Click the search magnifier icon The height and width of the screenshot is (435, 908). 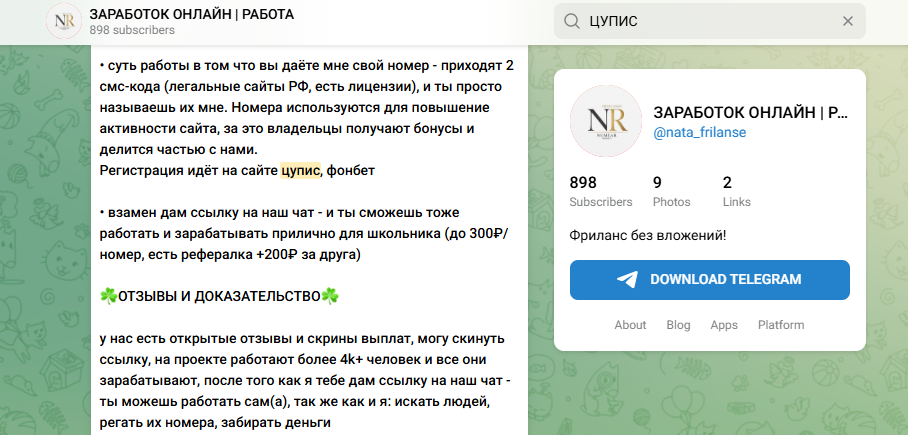click(x=572, y=21)
